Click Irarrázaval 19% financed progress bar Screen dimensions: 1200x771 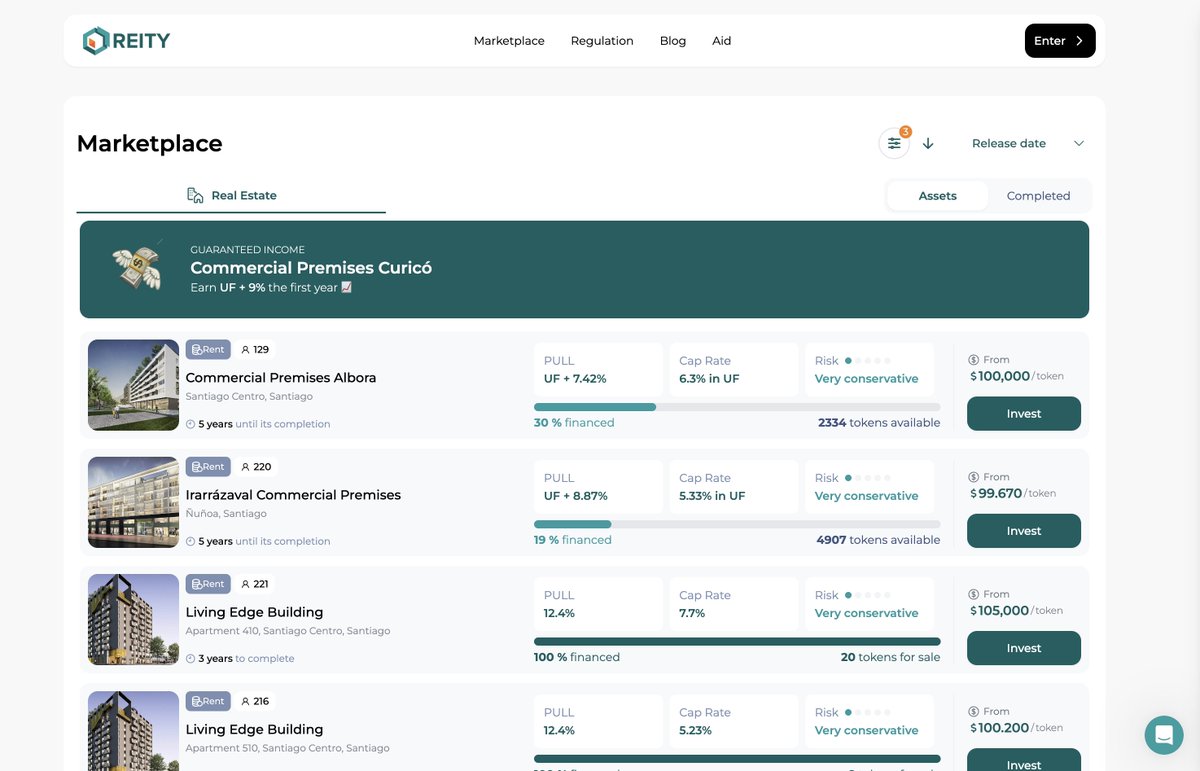click(737, 524)
